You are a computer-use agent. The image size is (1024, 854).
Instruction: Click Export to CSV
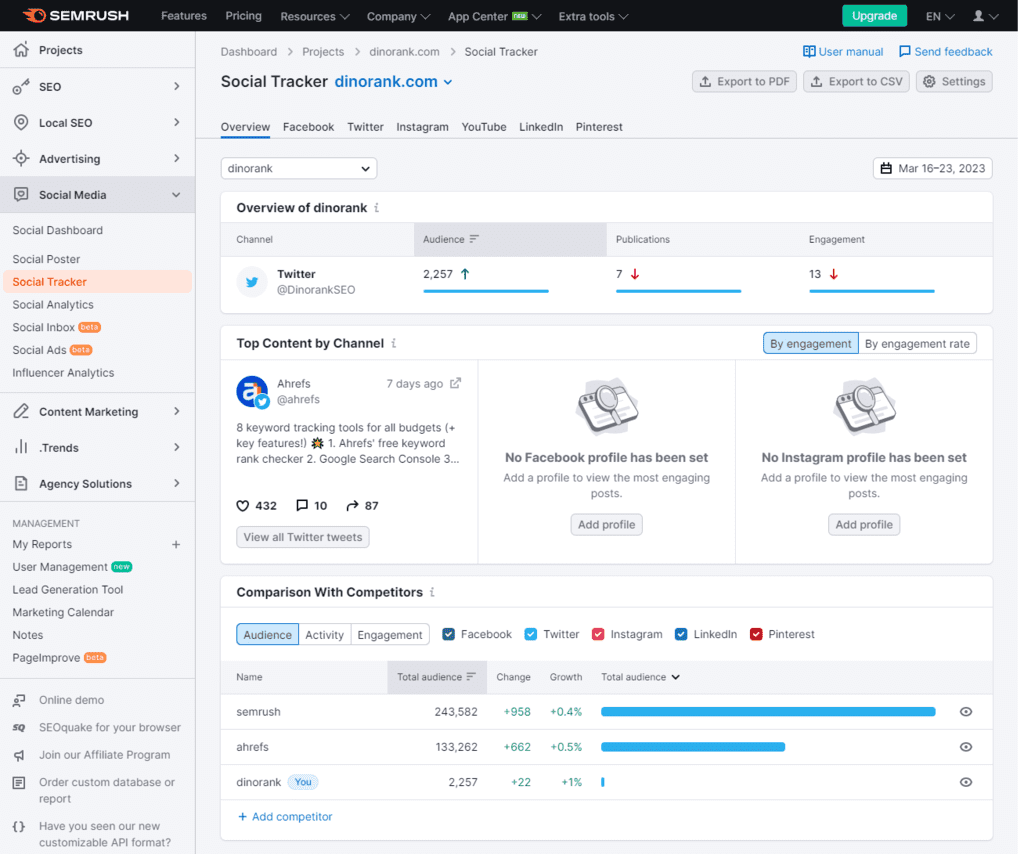[856, 82]
